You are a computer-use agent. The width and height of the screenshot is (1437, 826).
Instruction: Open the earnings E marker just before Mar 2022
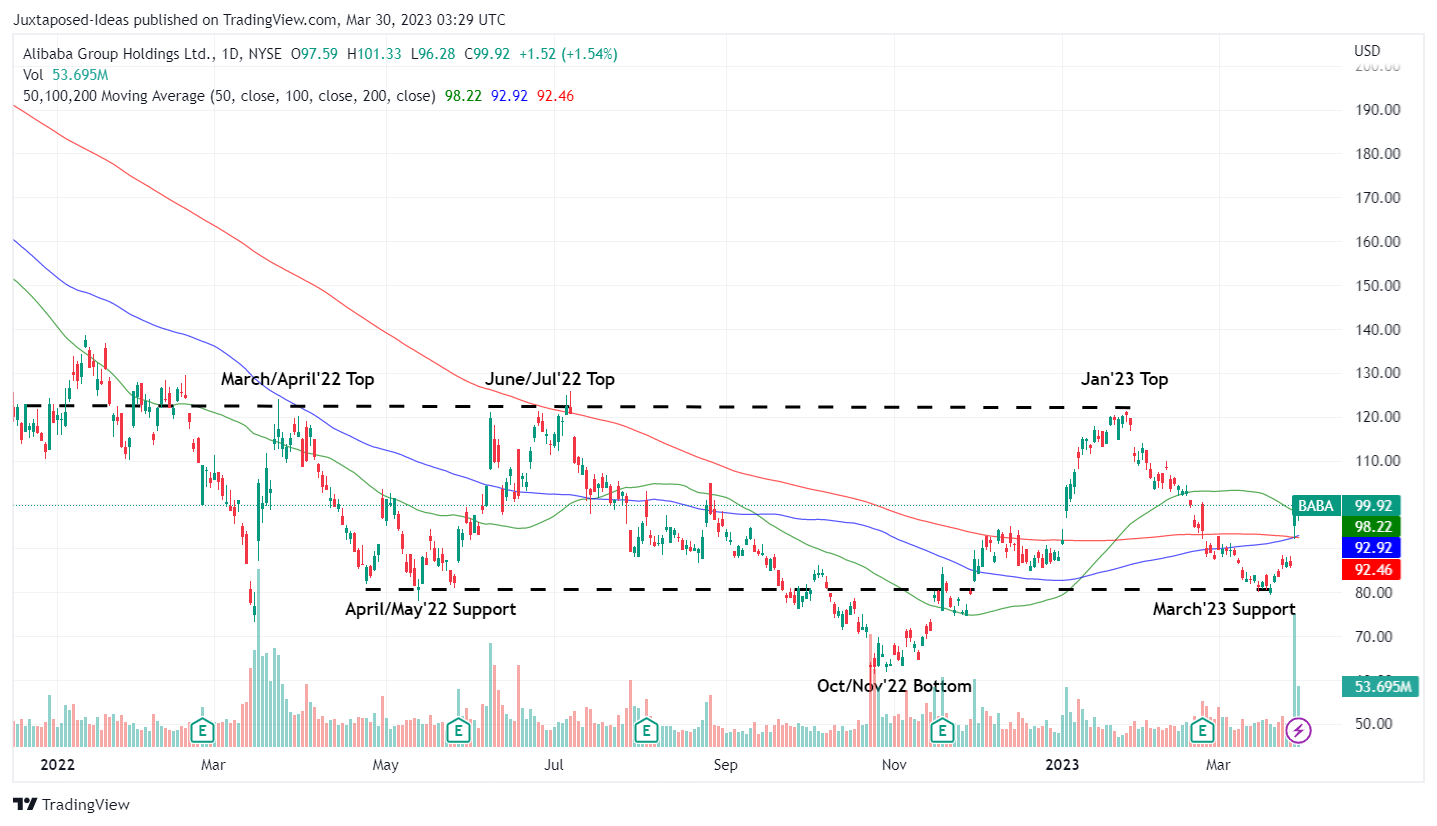coord(203,731)
